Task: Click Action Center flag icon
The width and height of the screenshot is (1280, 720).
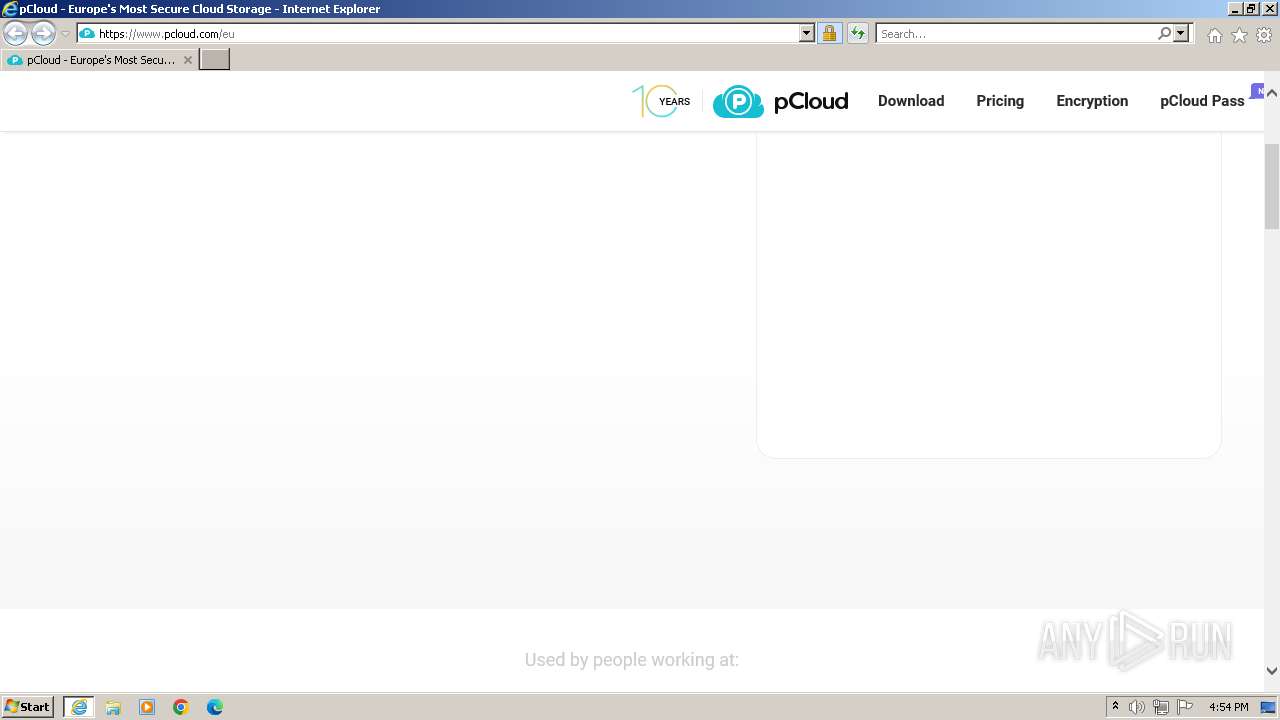Action: coord(1185,707)
